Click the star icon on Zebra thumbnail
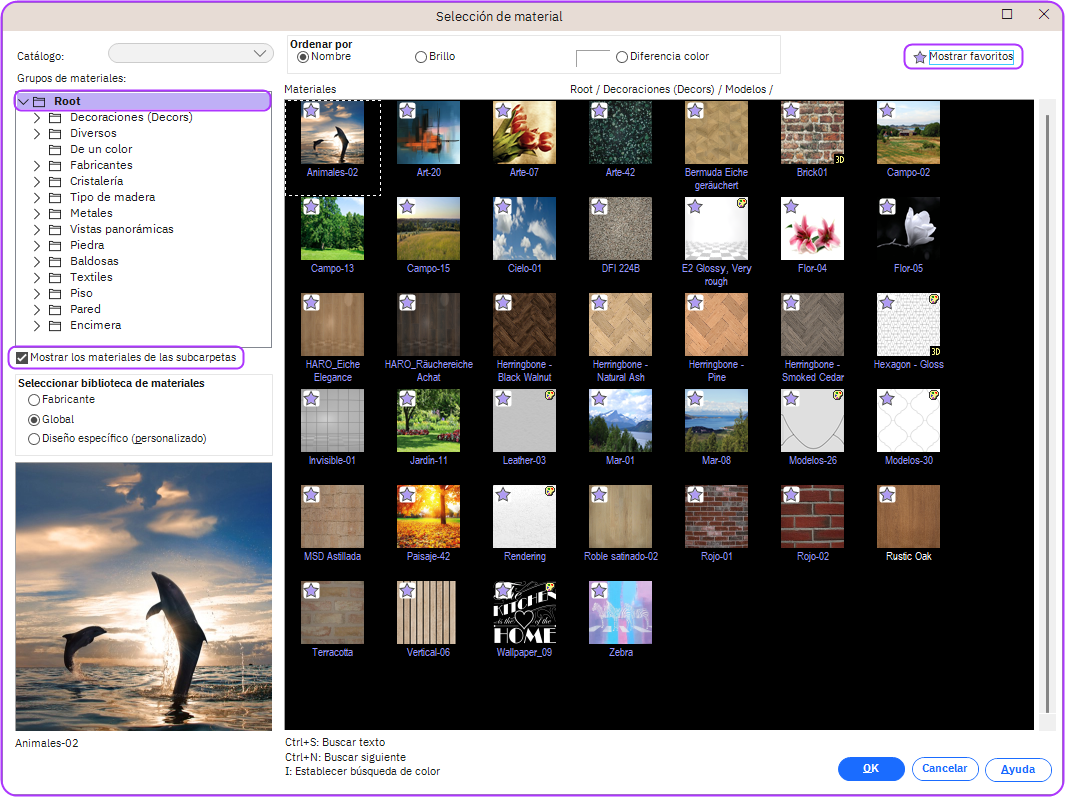 [x=599, y=591]
